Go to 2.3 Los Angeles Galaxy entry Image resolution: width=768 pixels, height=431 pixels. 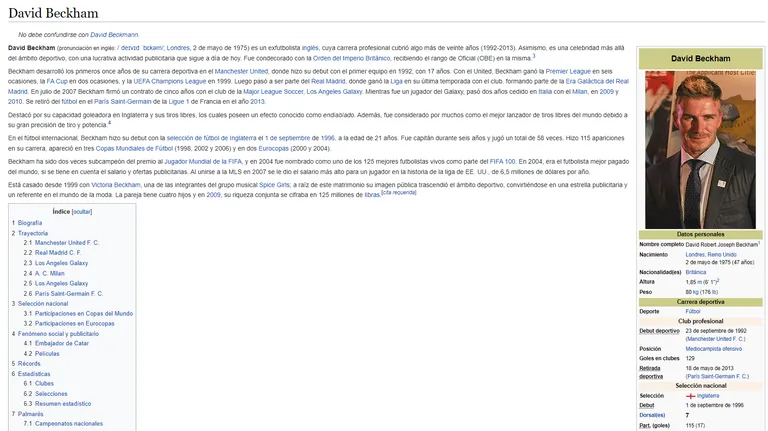click(61, 263)
